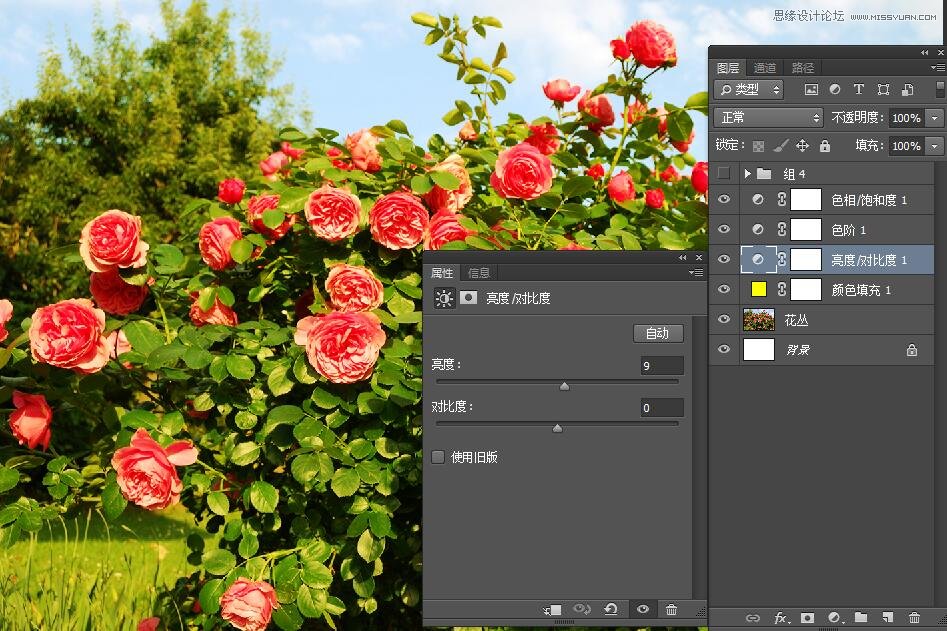The image size is (947, 631).
Task: Filter layers by smart object icon
Action: point(907,89)
